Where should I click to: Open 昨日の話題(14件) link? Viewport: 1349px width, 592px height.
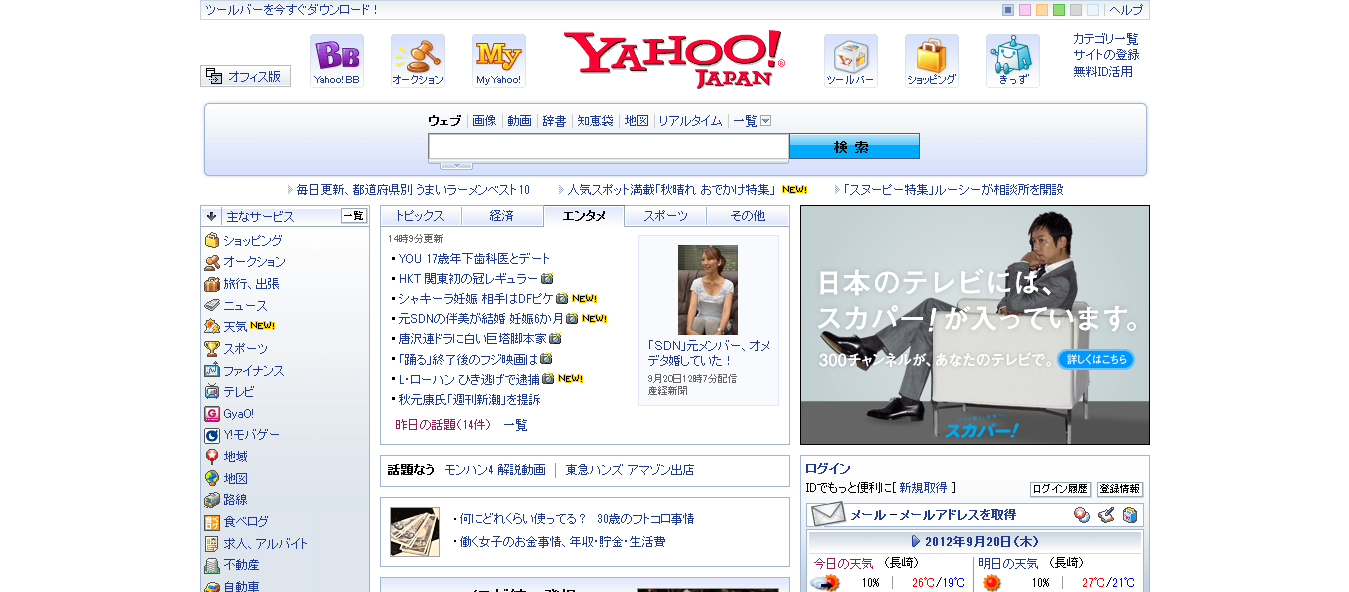[x=443, y=425]
